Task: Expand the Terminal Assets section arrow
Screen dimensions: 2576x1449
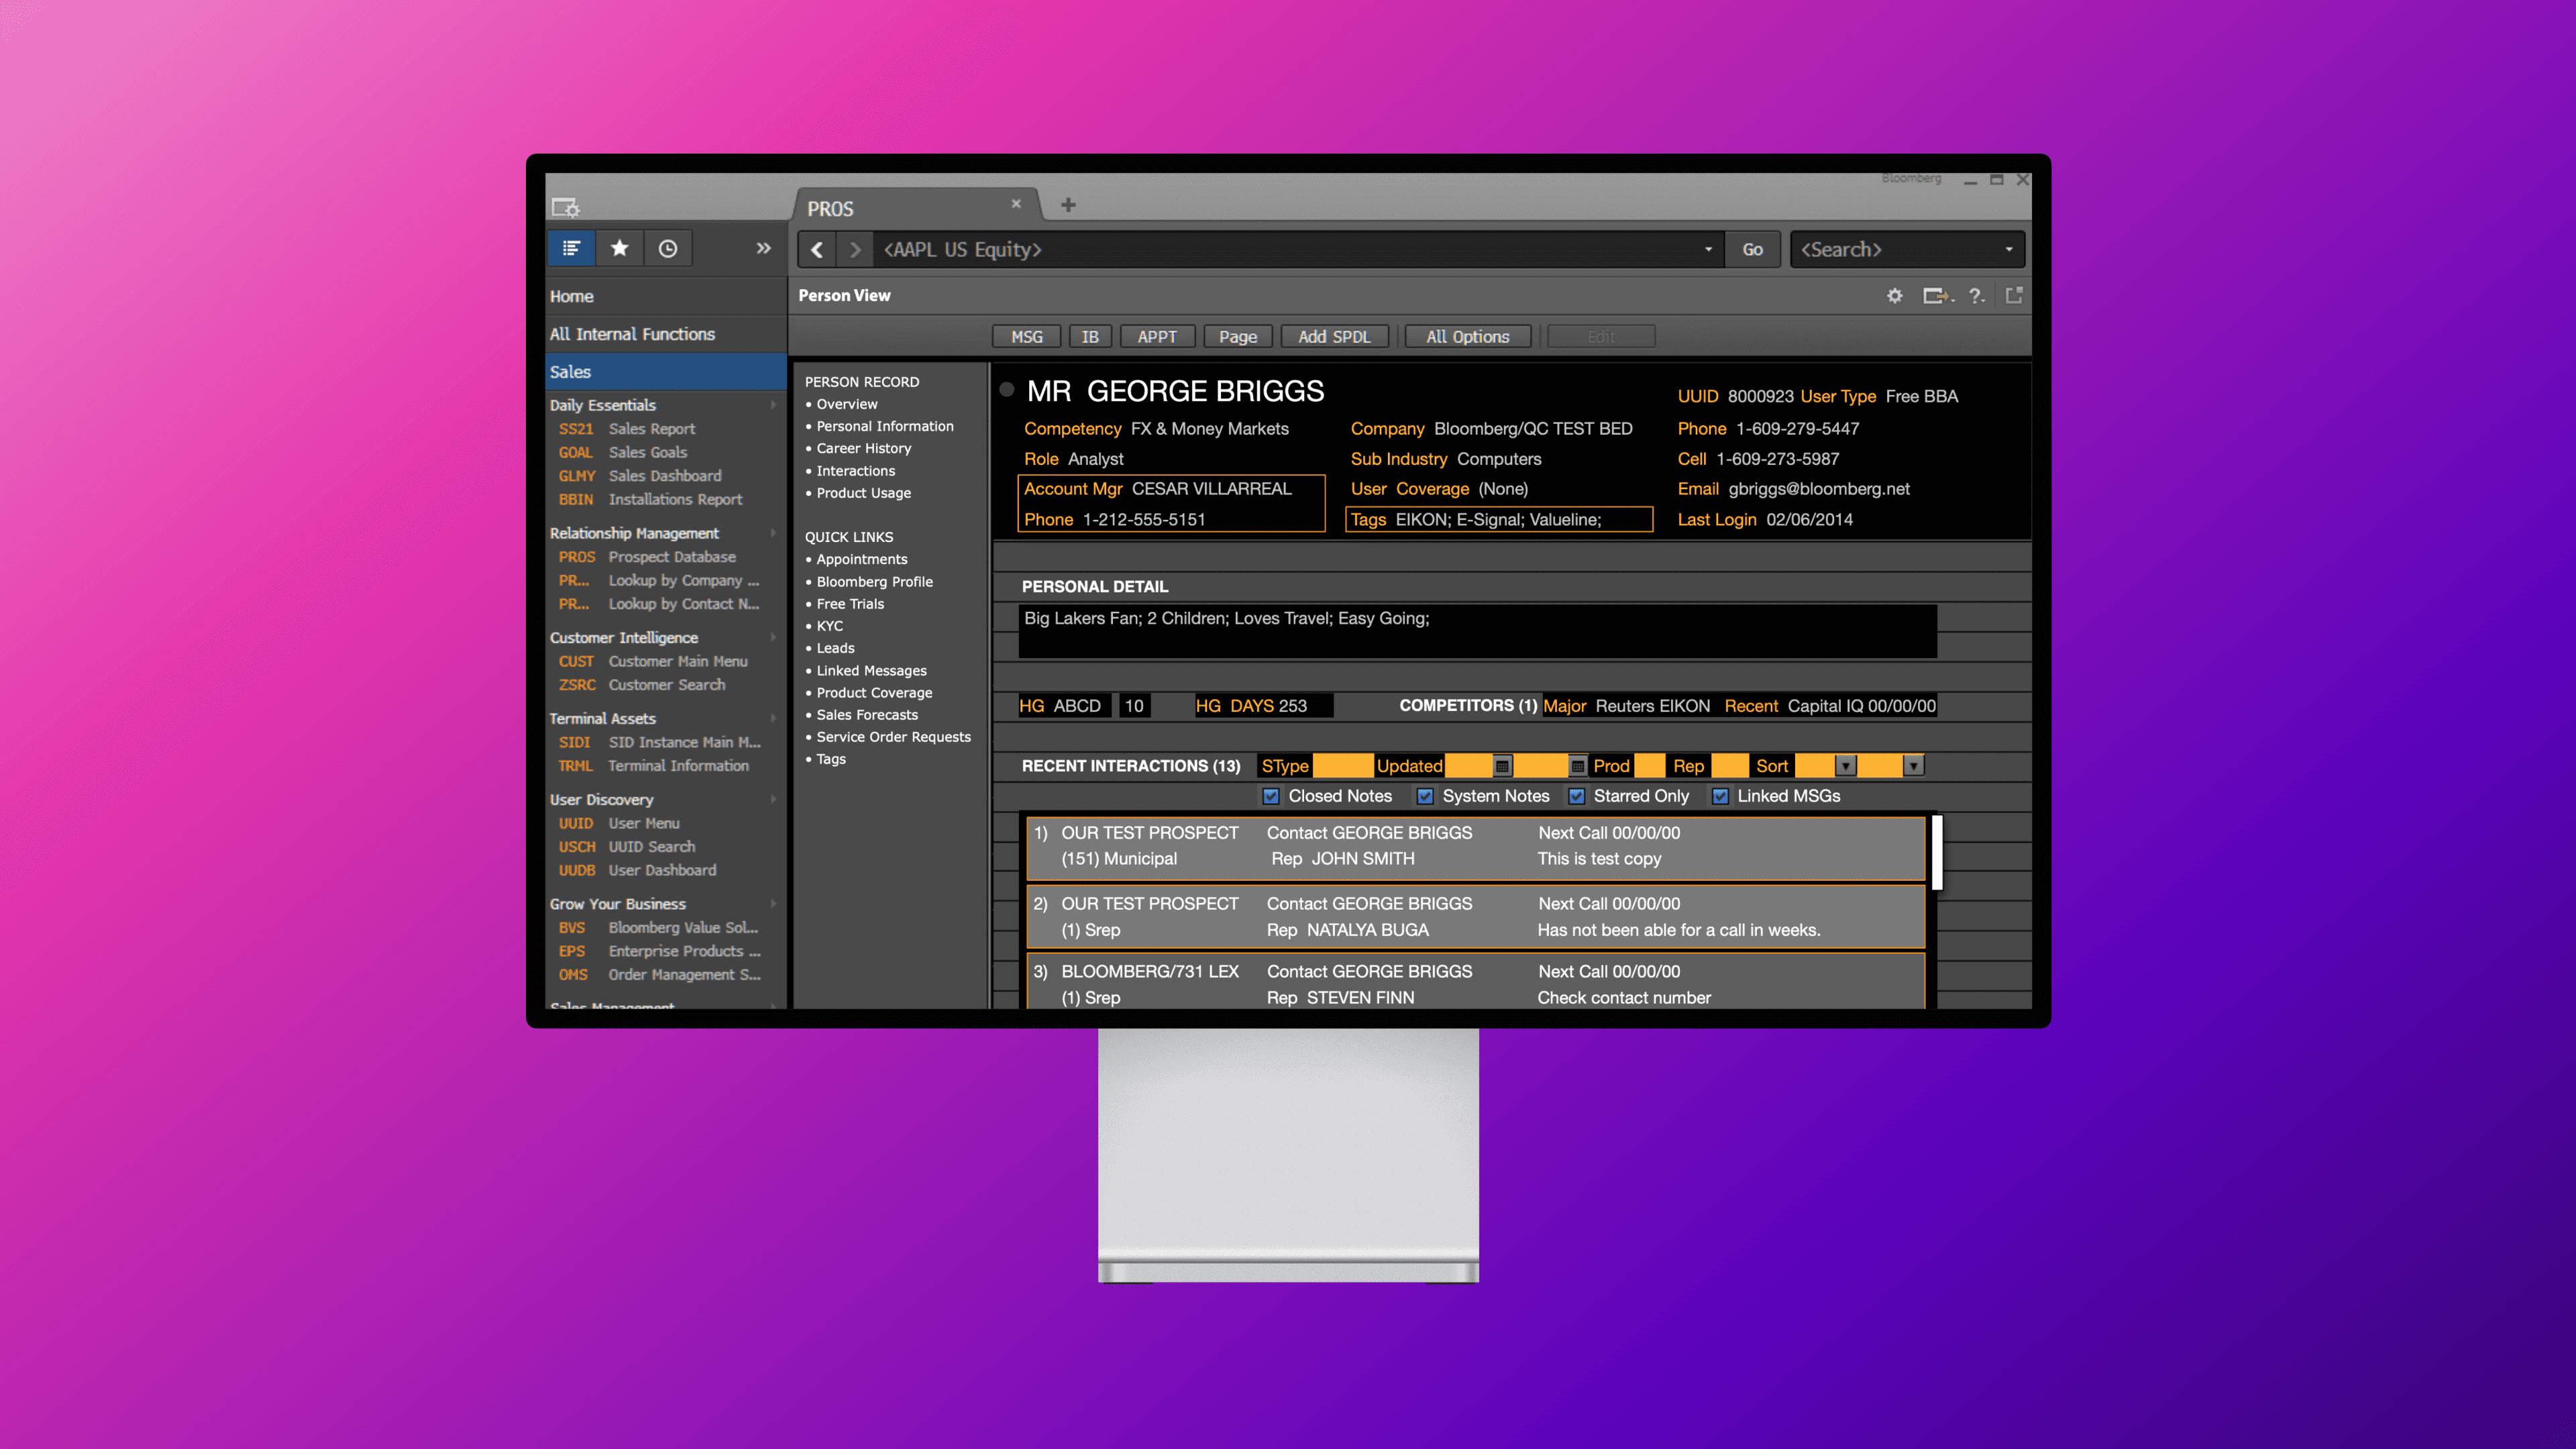Action: [x=773, y=718]
